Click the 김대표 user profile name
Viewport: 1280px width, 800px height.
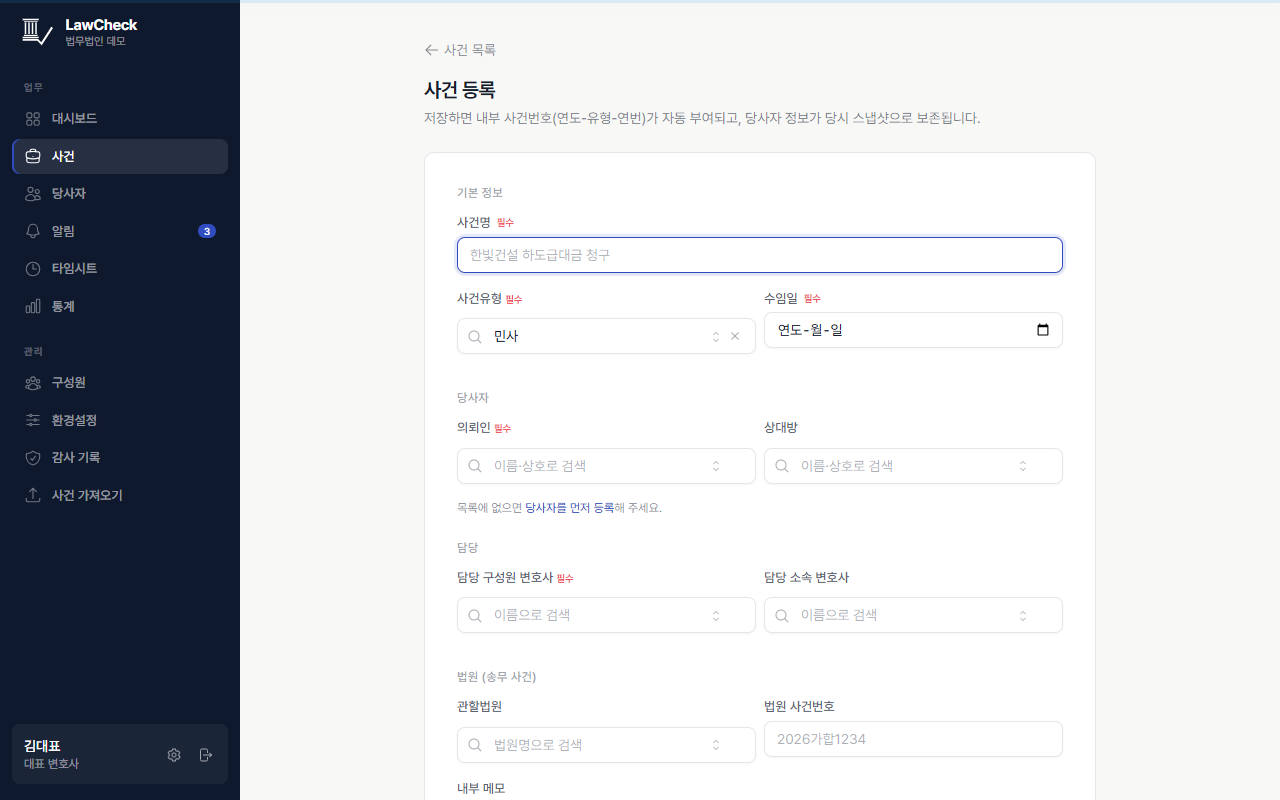(x=42, y=746)
